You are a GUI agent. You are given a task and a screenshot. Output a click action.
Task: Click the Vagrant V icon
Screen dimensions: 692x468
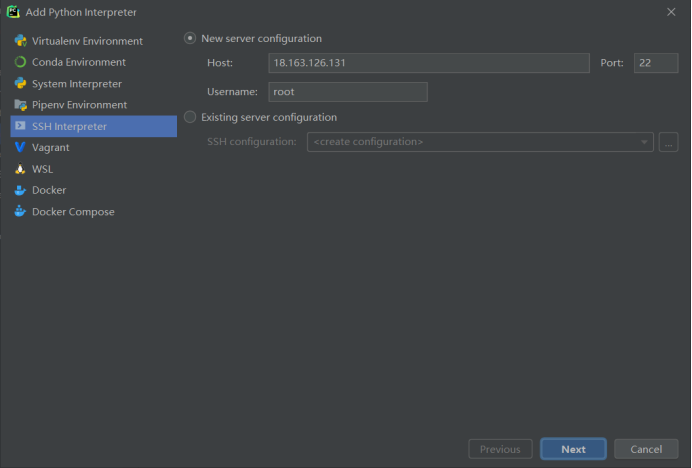pos(20,147)
